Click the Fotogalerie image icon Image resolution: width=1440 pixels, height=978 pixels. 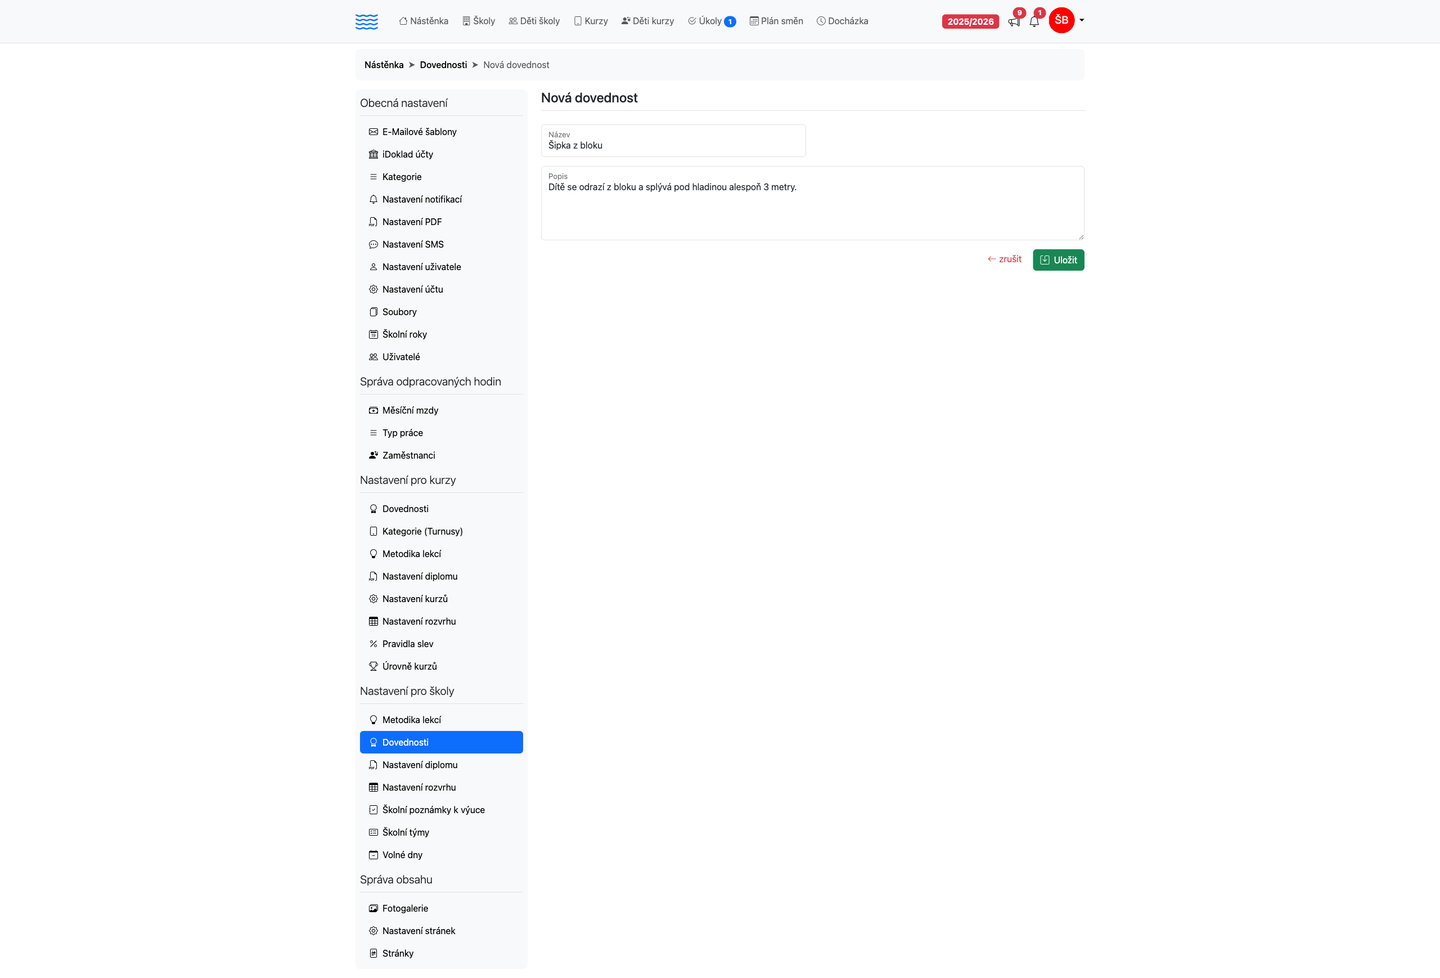tap(373, 909)
